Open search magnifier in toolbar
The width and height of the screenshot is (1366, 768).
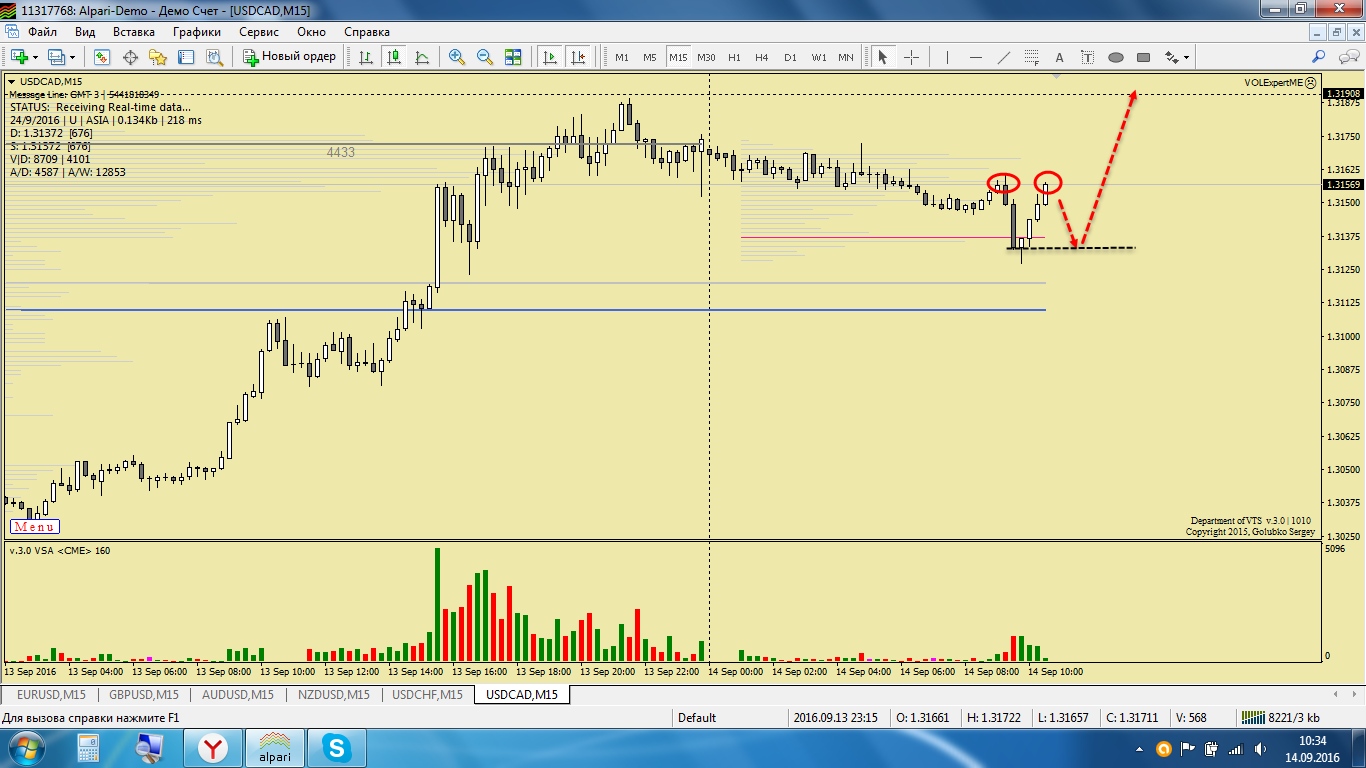point(1319,57)
